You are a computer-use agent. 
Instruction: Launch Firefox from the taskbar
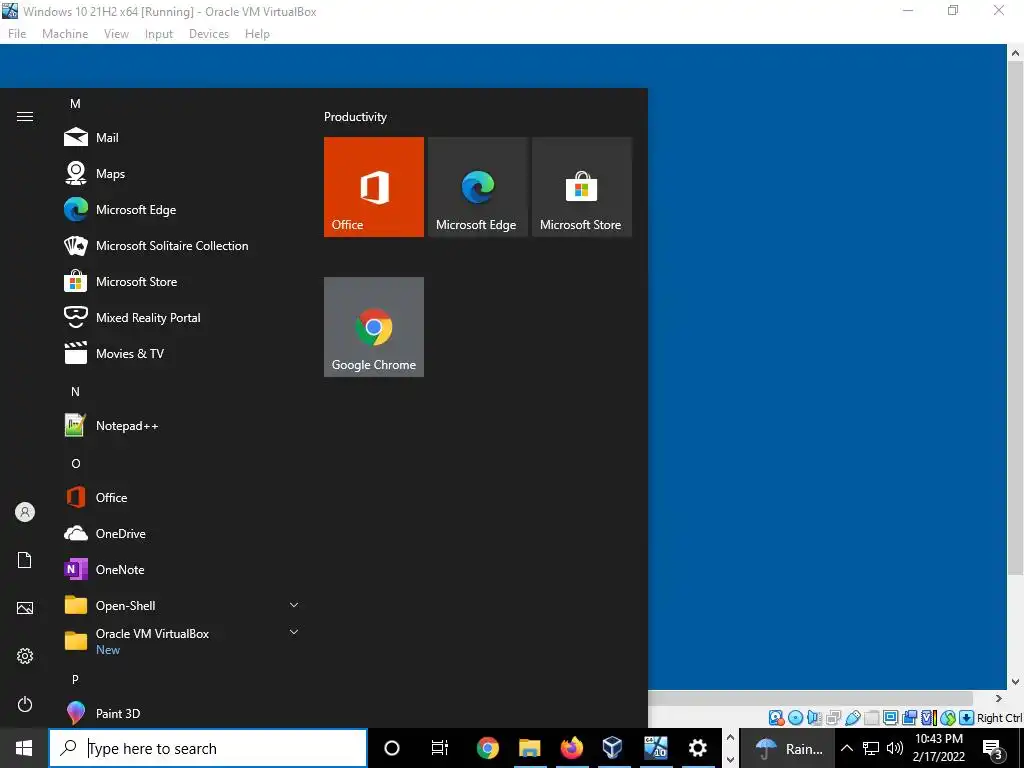[x=571, y=748]
